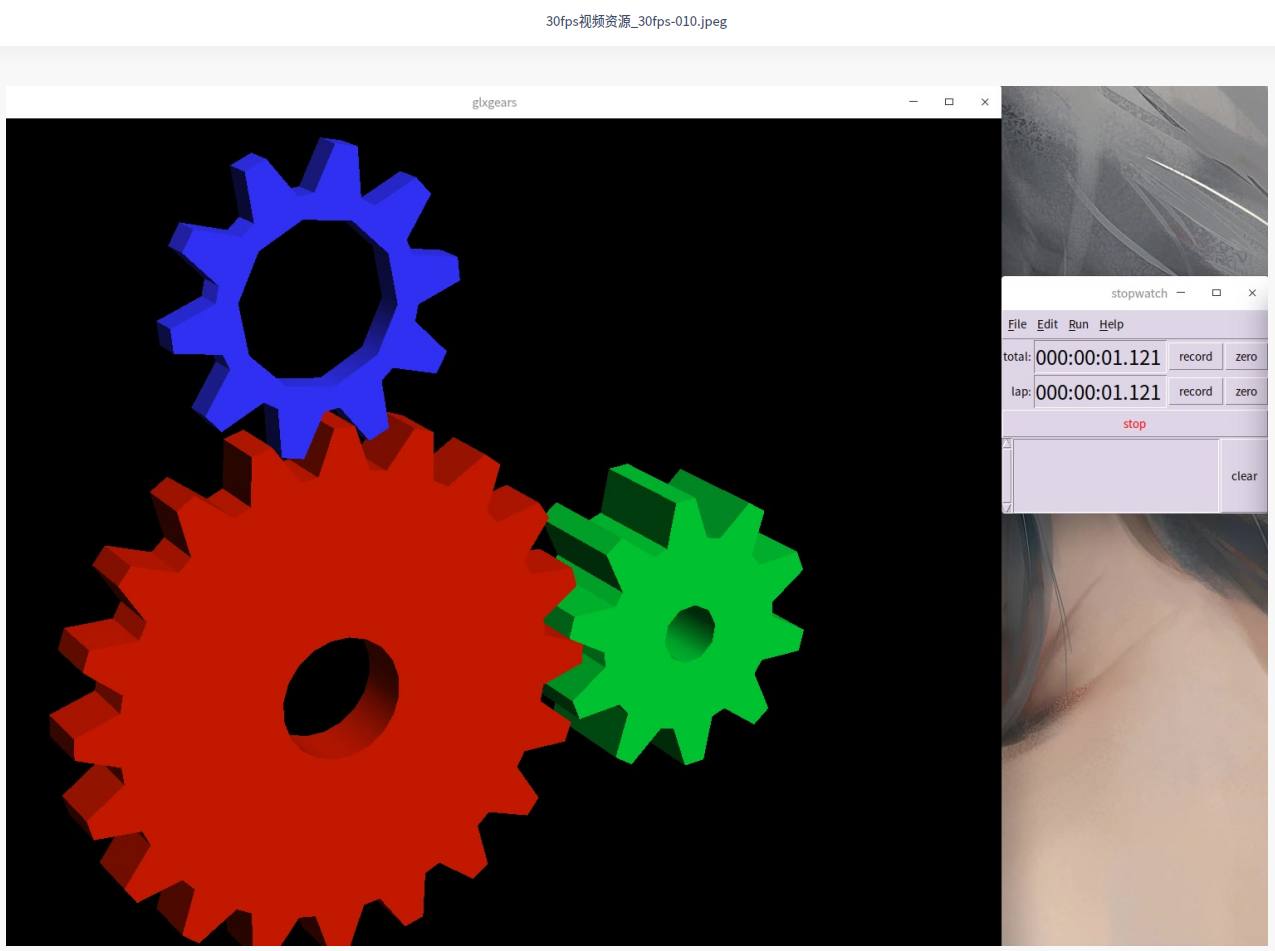
Task: Click the scrollbar up arrow in log
Action: pyautogui.click(x=1007, y=443)
